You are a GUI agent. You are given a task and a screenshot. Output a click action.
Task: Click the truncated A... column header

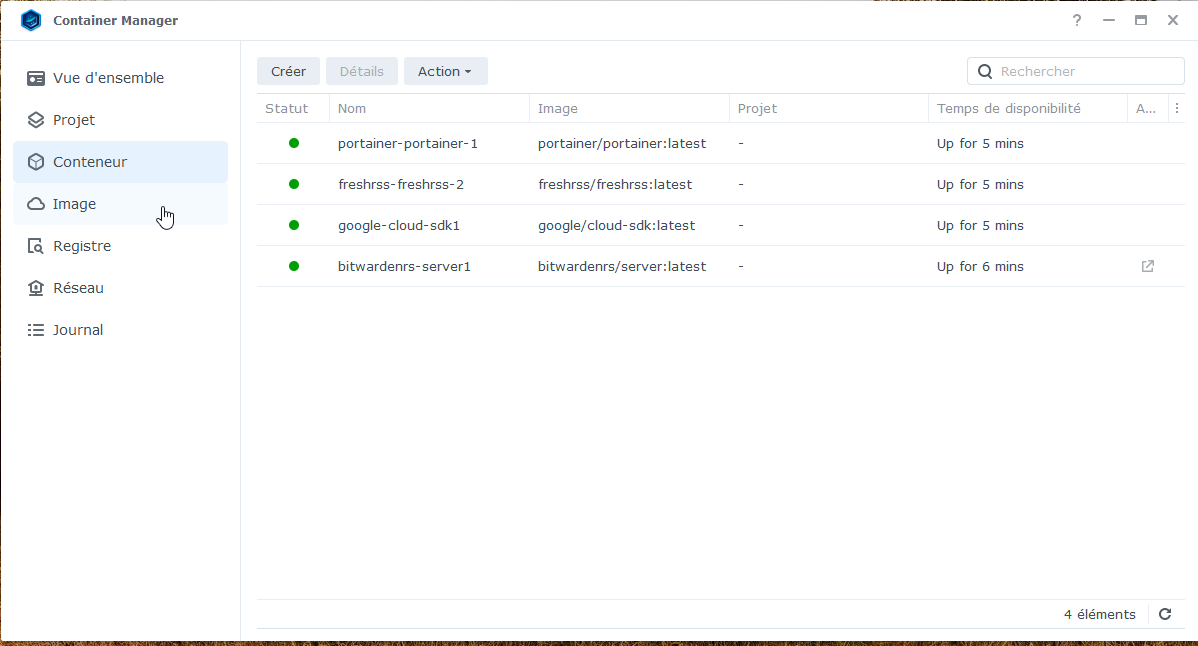click(x=1148, y=108)
